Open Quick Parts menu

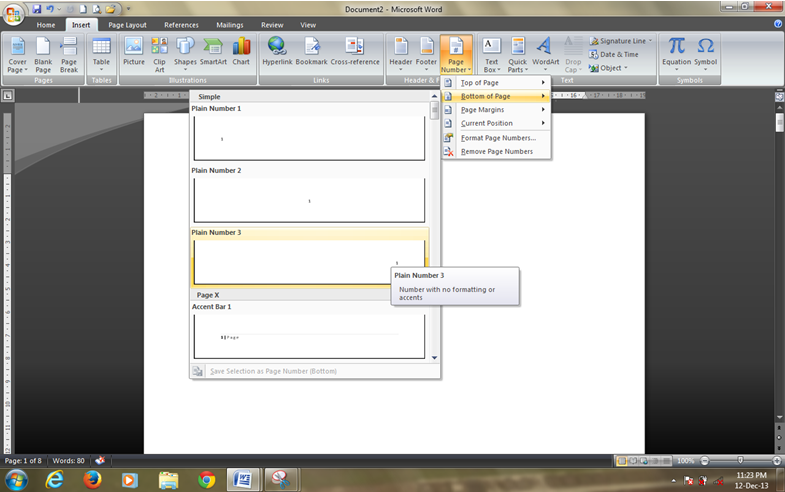point(518,55)
